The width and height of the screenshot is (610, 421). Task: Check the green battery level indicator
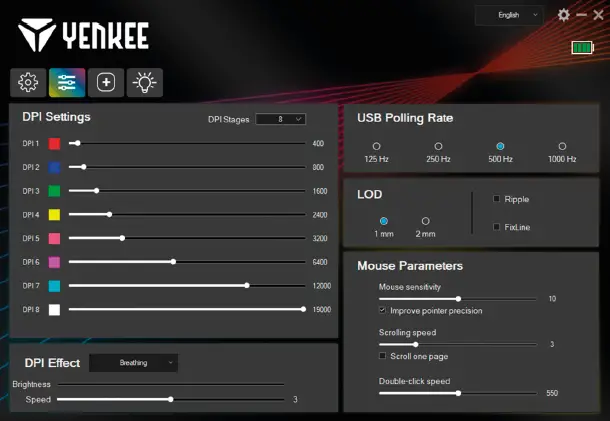pyautogui.click(x=583, y=48)
